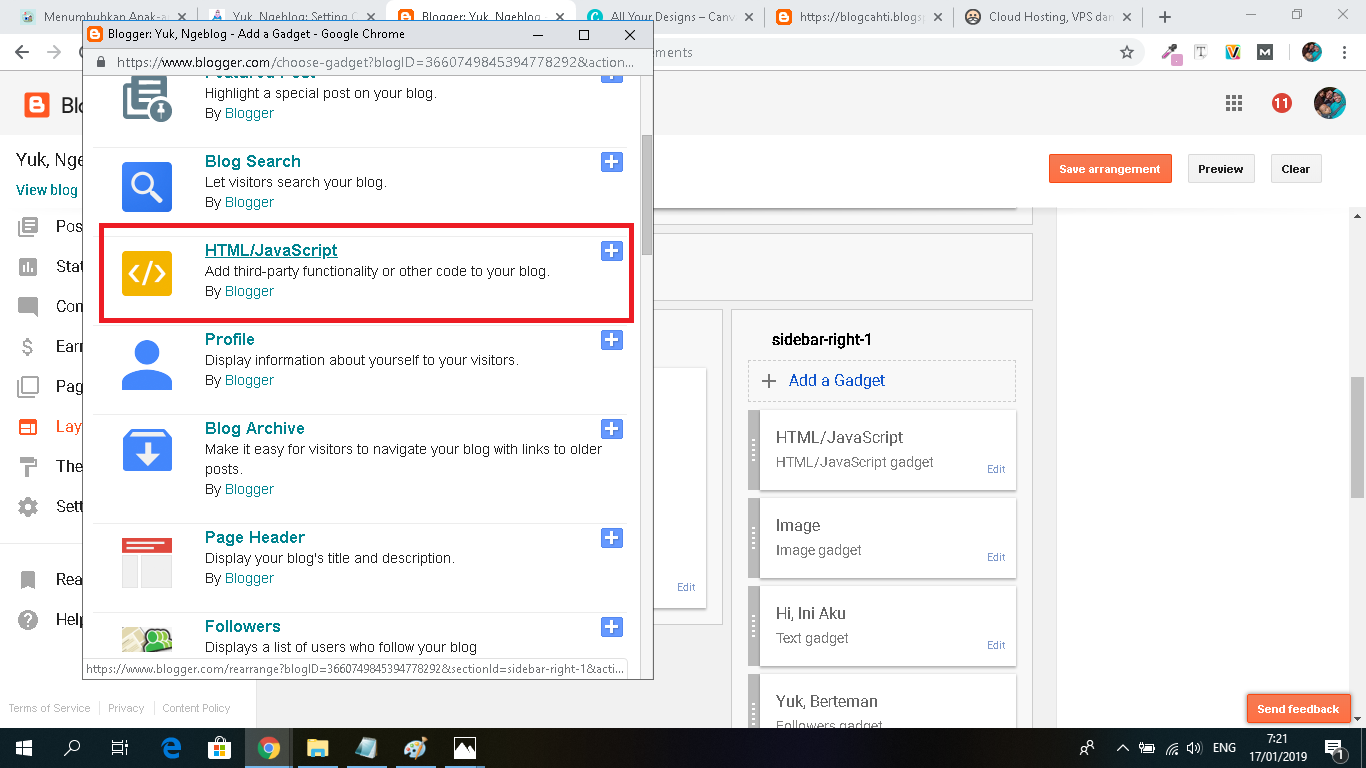
Task: Click the Page Header layout icon
Action: pos(147,562)
